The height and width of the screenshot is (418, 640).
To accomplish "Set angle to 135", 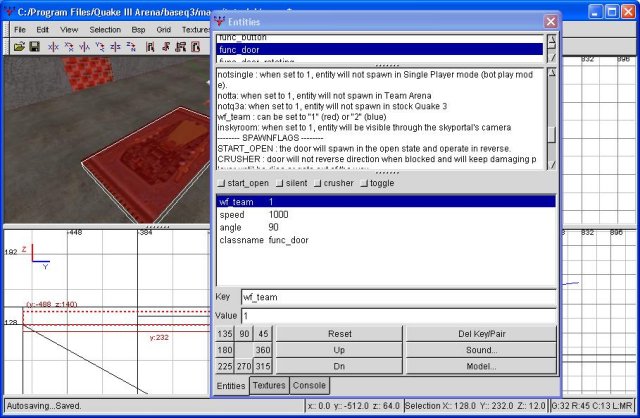I will (x=225, y=334).
